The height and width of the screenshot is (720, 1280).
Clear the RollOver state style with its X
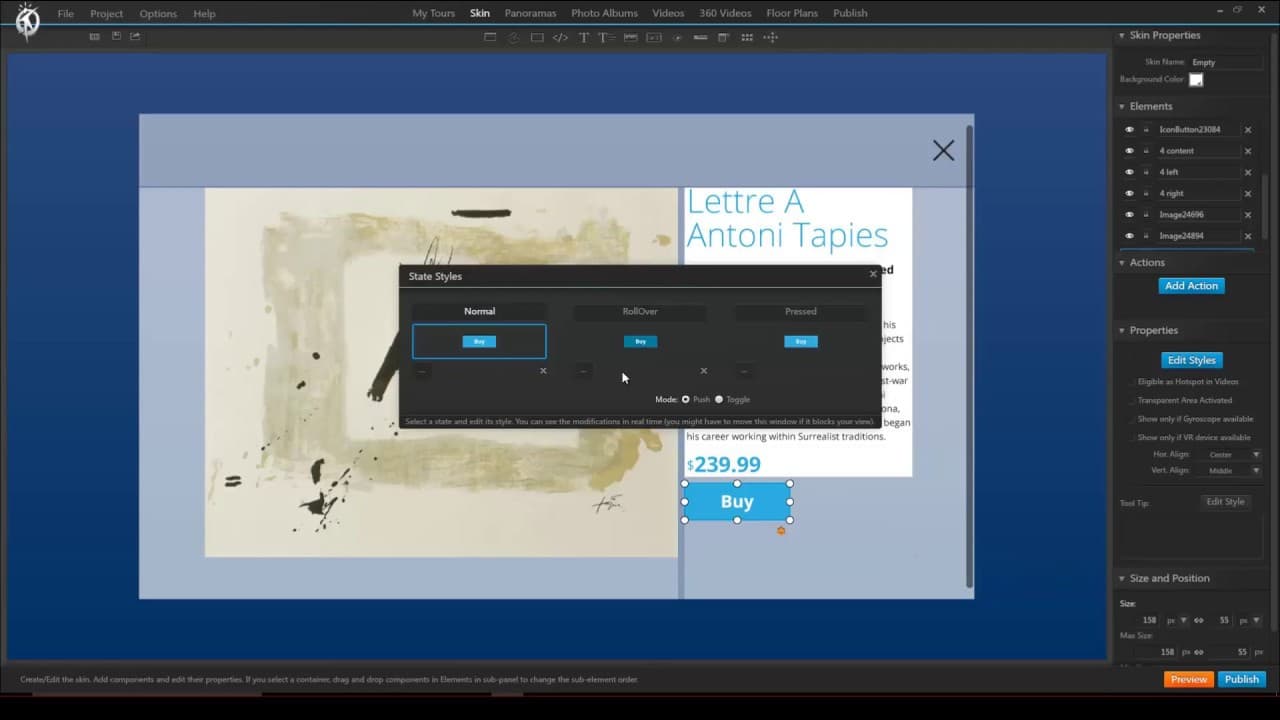704,371
